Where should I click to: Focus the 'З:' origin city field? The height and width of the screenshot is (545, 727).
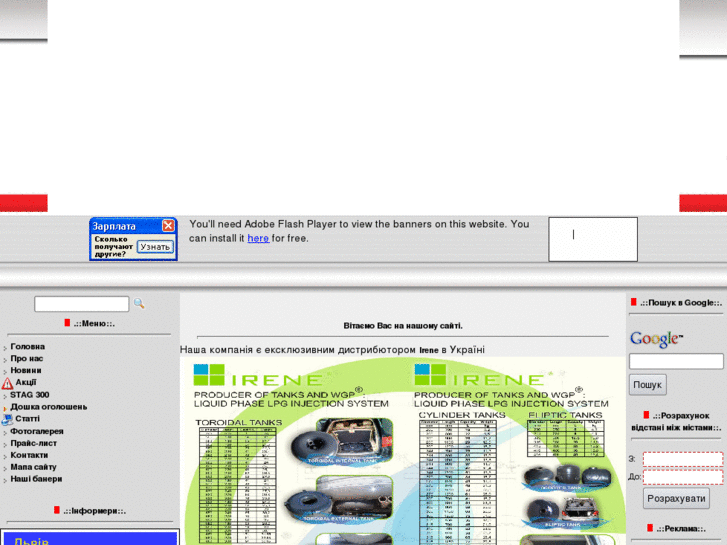(x=683, y=459)
